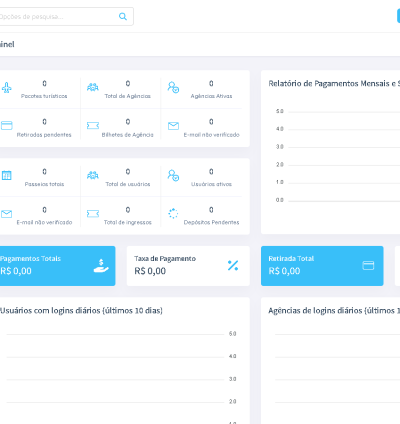Click the Total de usuários group icon
The image size is (400, 424).
(x=93, y=175)
